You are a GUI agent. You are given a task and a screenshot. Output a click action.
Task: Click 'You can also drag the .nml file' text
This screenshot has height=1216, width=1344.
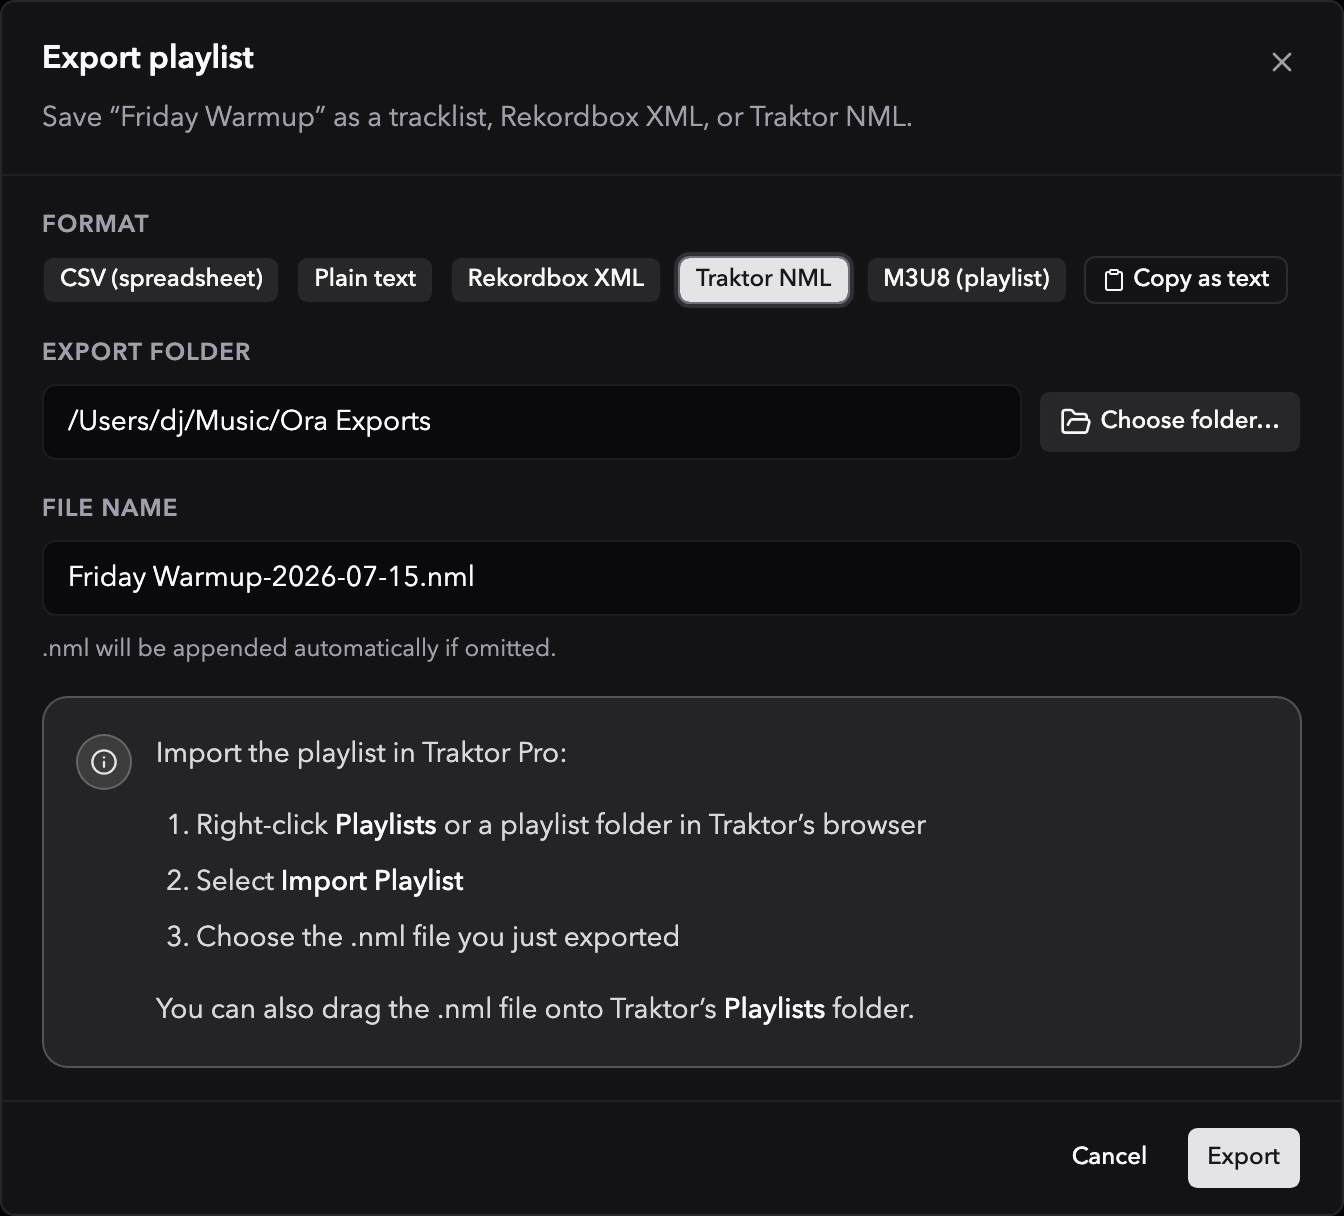535,1009
